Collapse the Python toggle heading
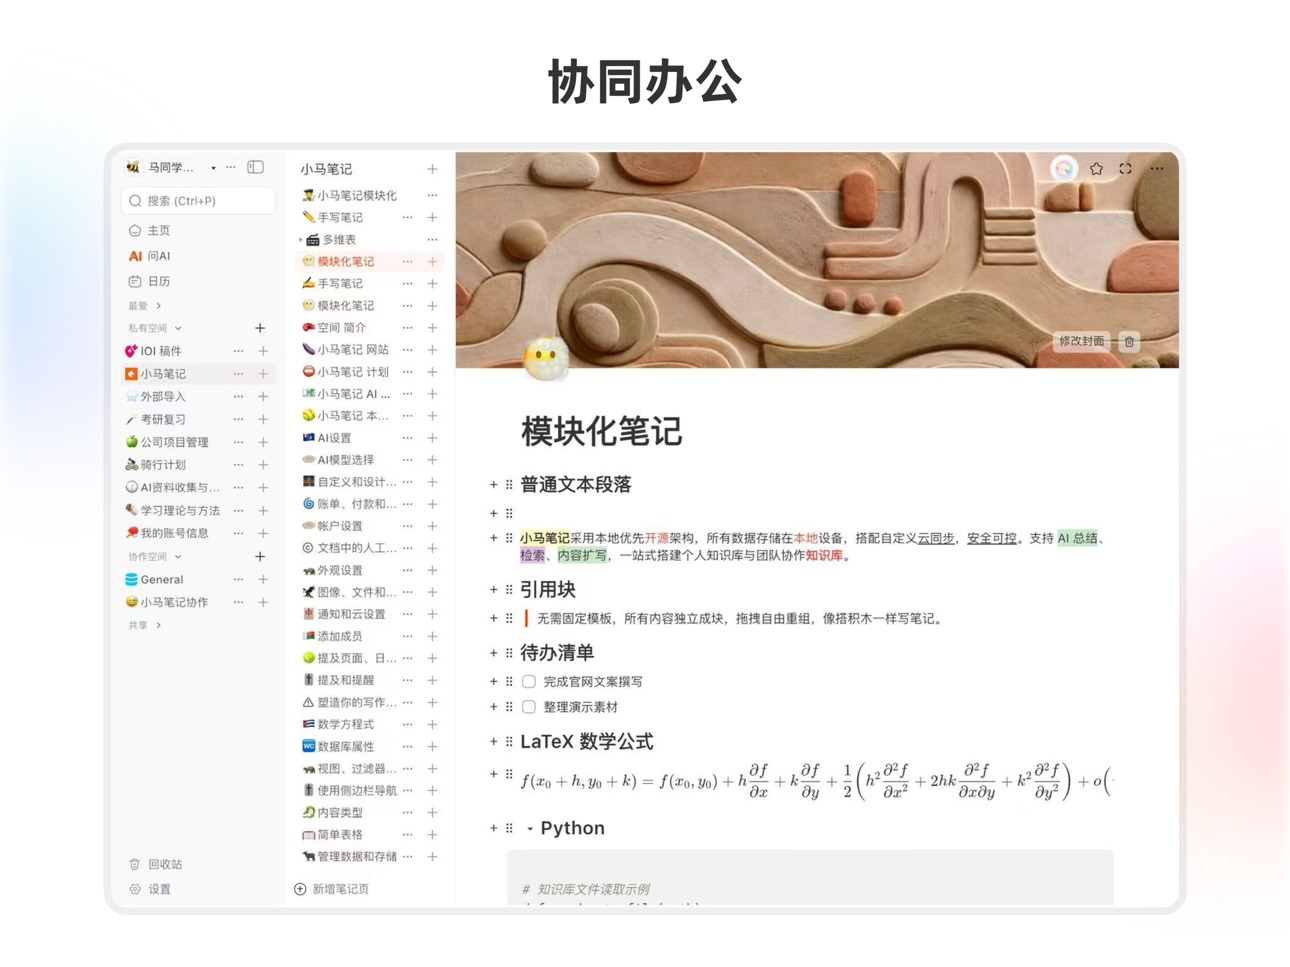 coord(530,829)
